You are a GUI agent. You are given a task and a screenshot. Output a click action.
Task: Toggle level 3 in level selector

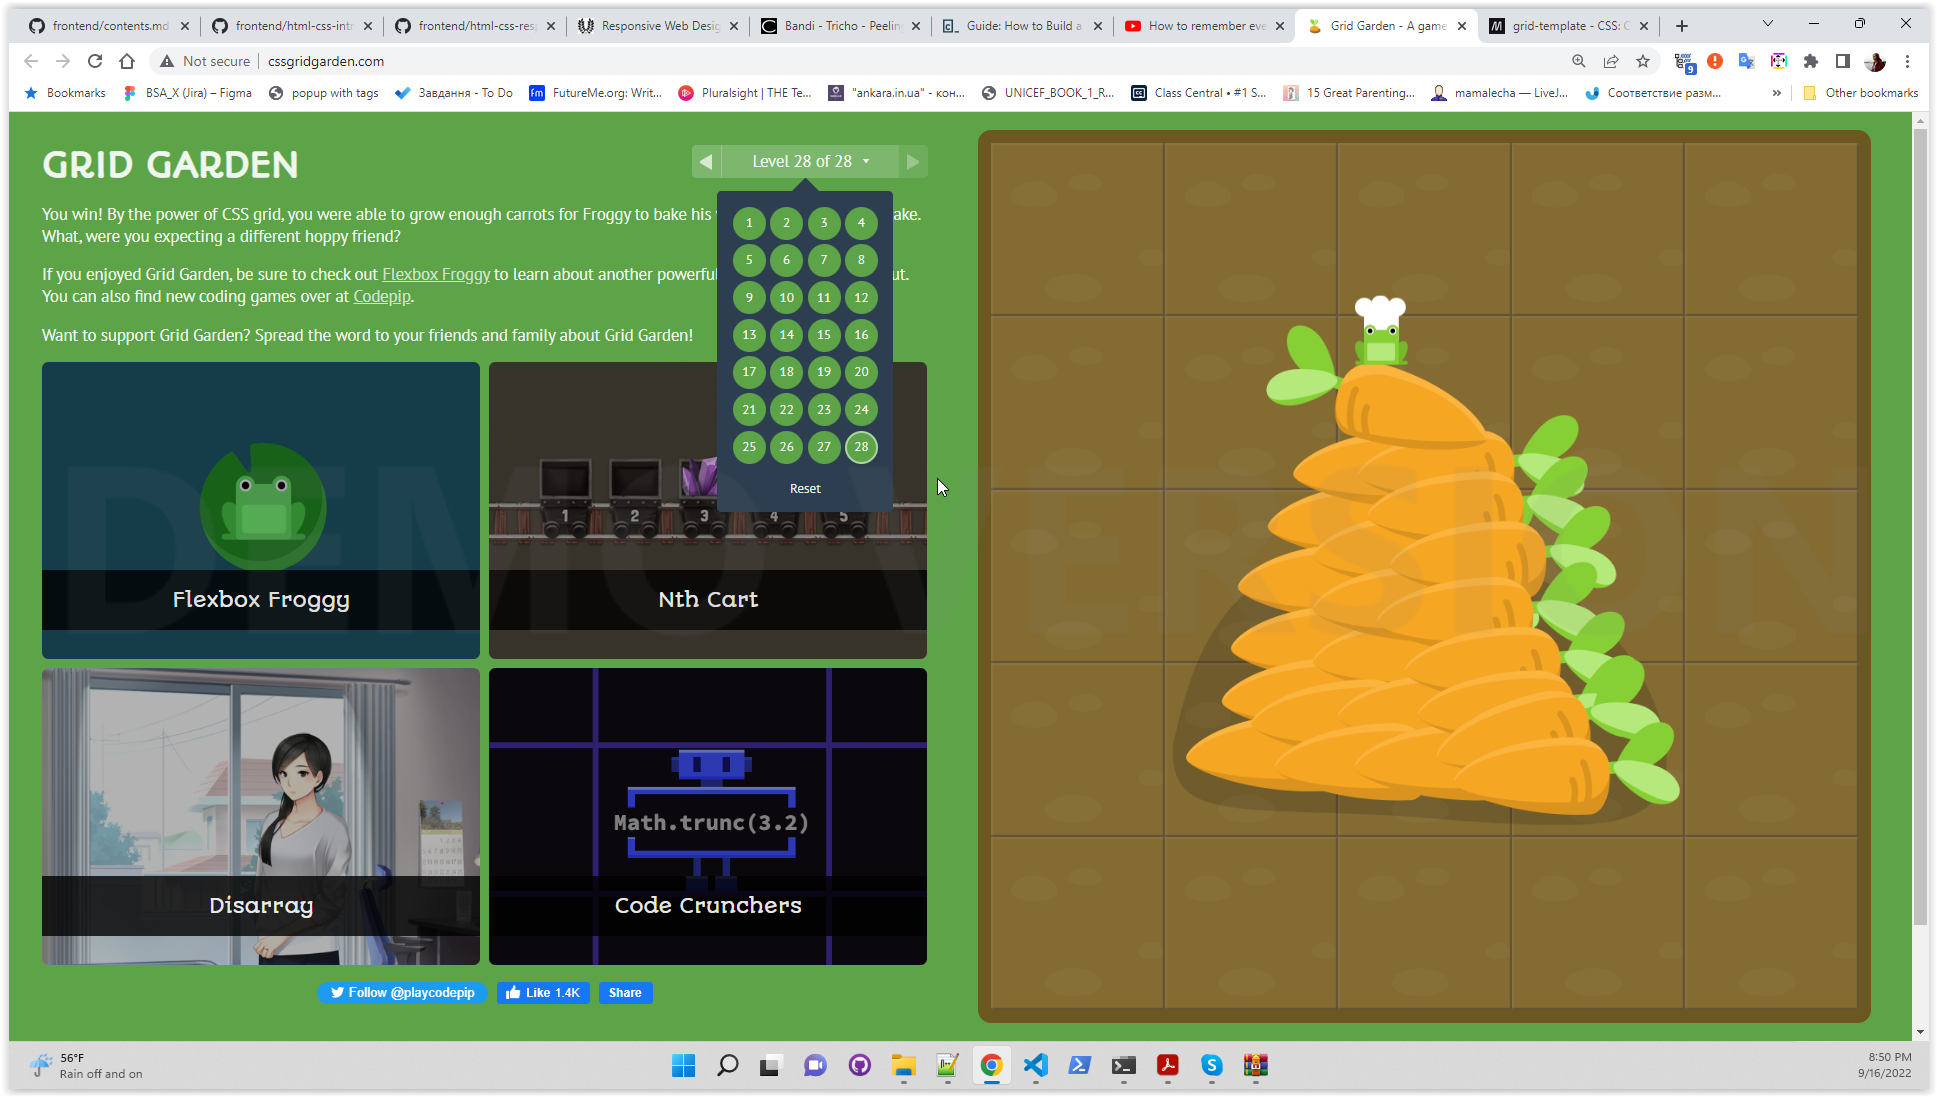point(823,222)
